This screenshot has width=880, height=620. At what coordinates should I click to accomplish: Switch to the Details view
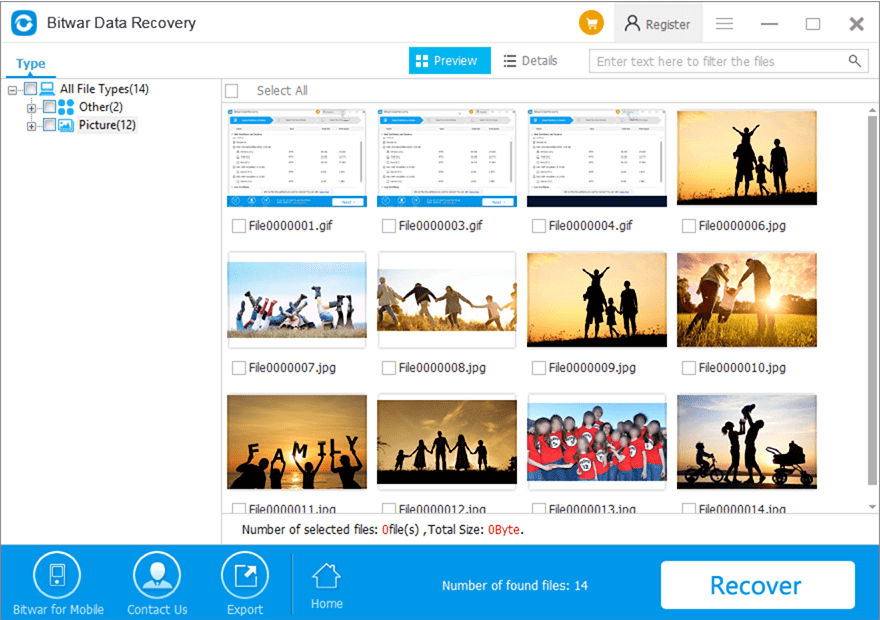coord(531,61)
